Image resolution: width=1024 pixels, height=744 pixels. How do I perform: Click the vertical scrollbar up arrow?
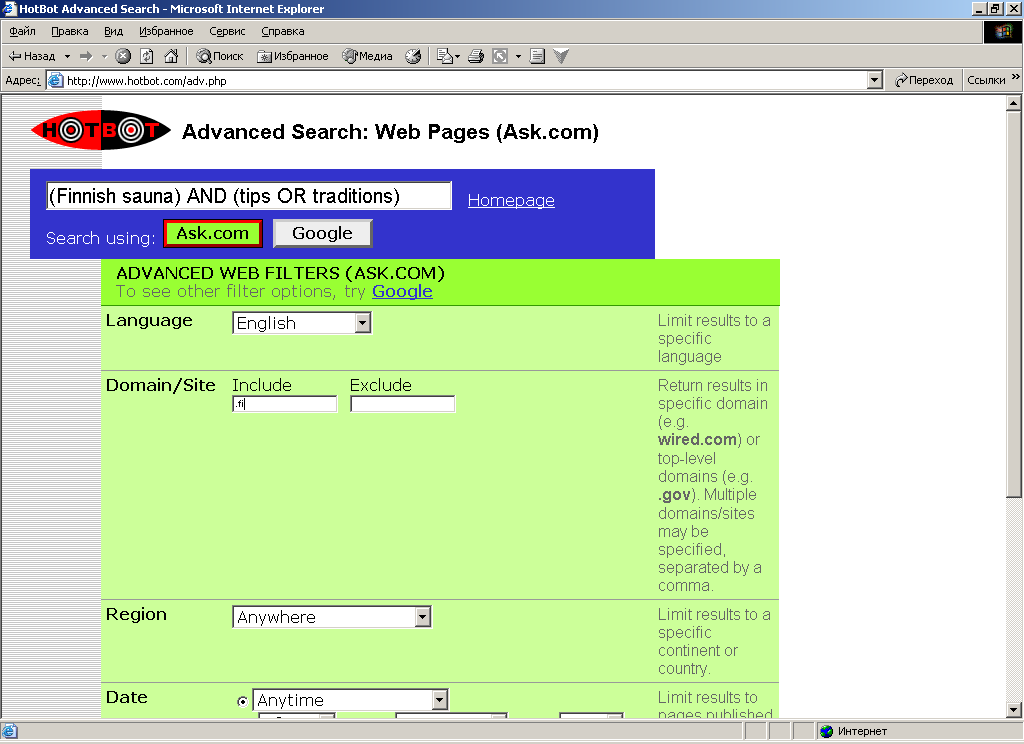pyautogui.click(x=1014, y=103)
